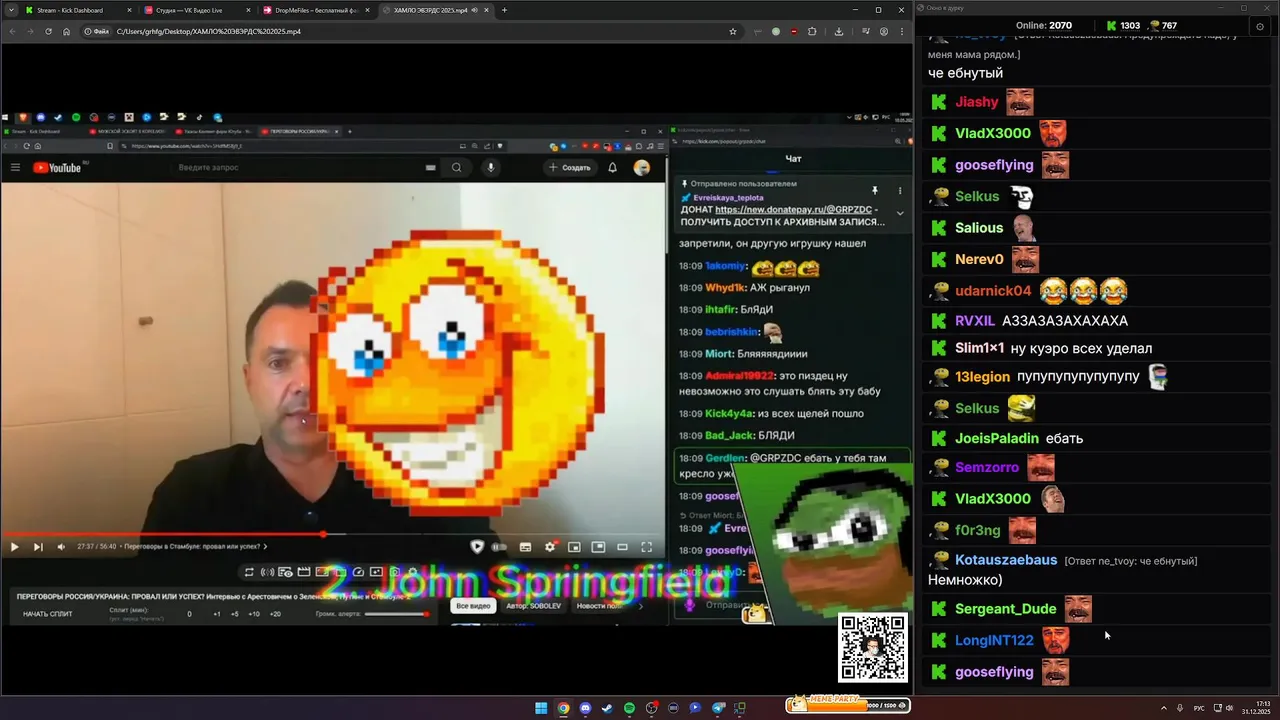The height and width of the screenshot is (720, 1280).
Task: Mute the YouTube player volume
Action: (61, 547)
